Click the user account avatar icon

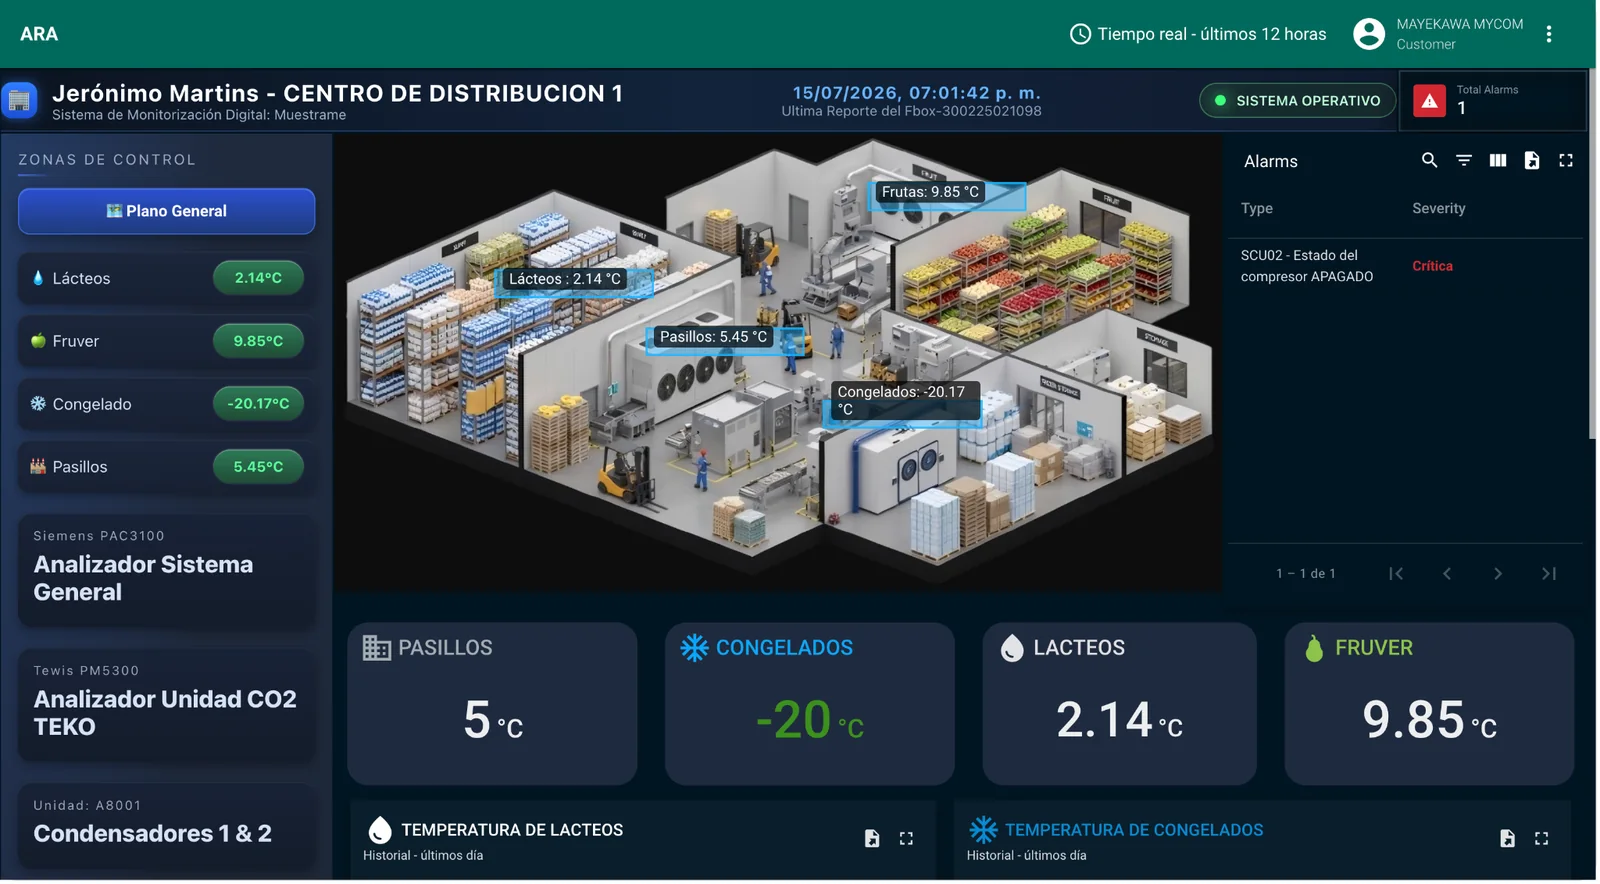tap(1368, 34)
